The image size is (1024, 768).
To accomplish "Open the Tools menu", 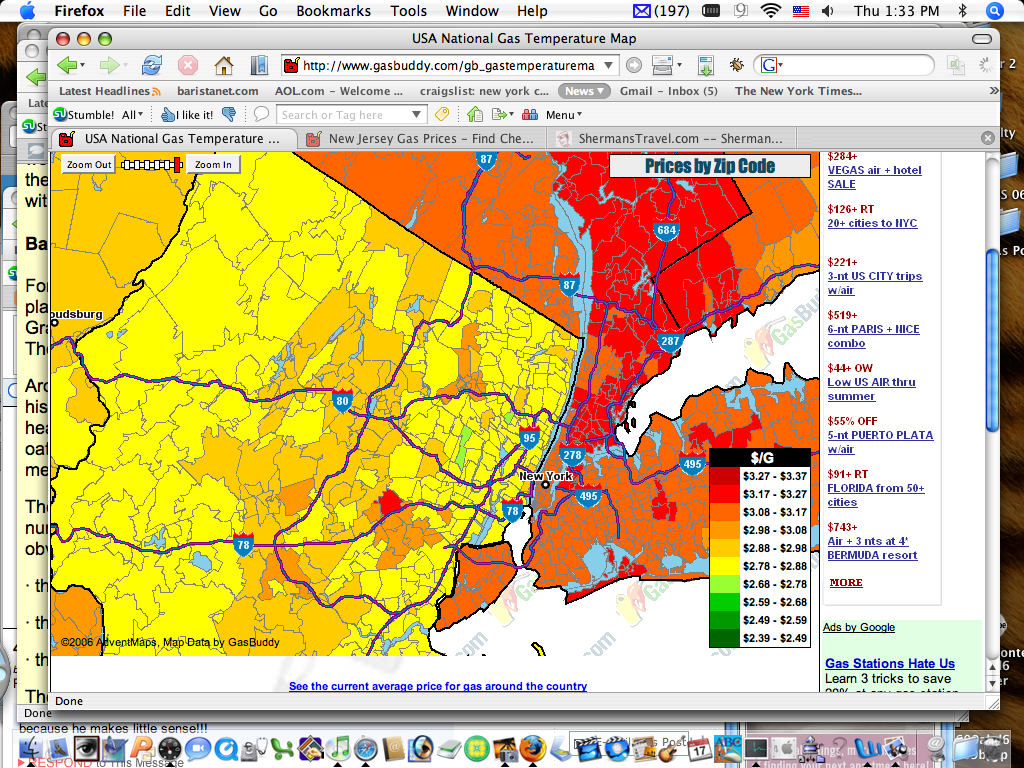I will 408,10.
